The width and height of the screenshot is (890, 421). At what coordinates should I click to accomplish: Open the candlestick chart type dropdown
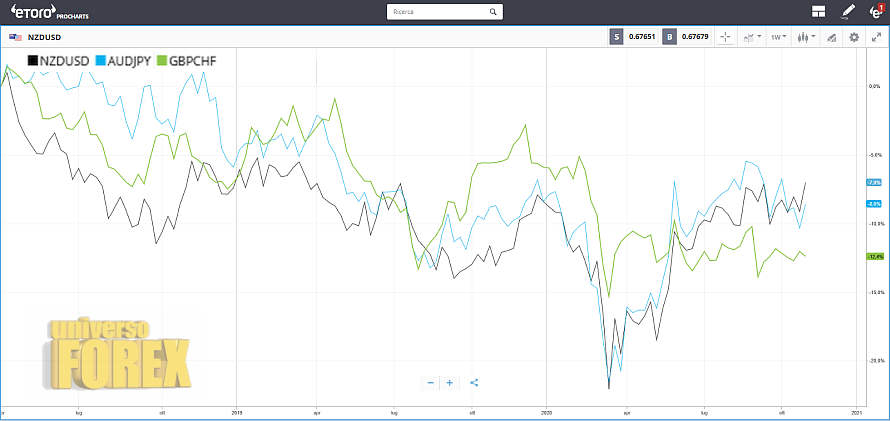tap(804, 37)
